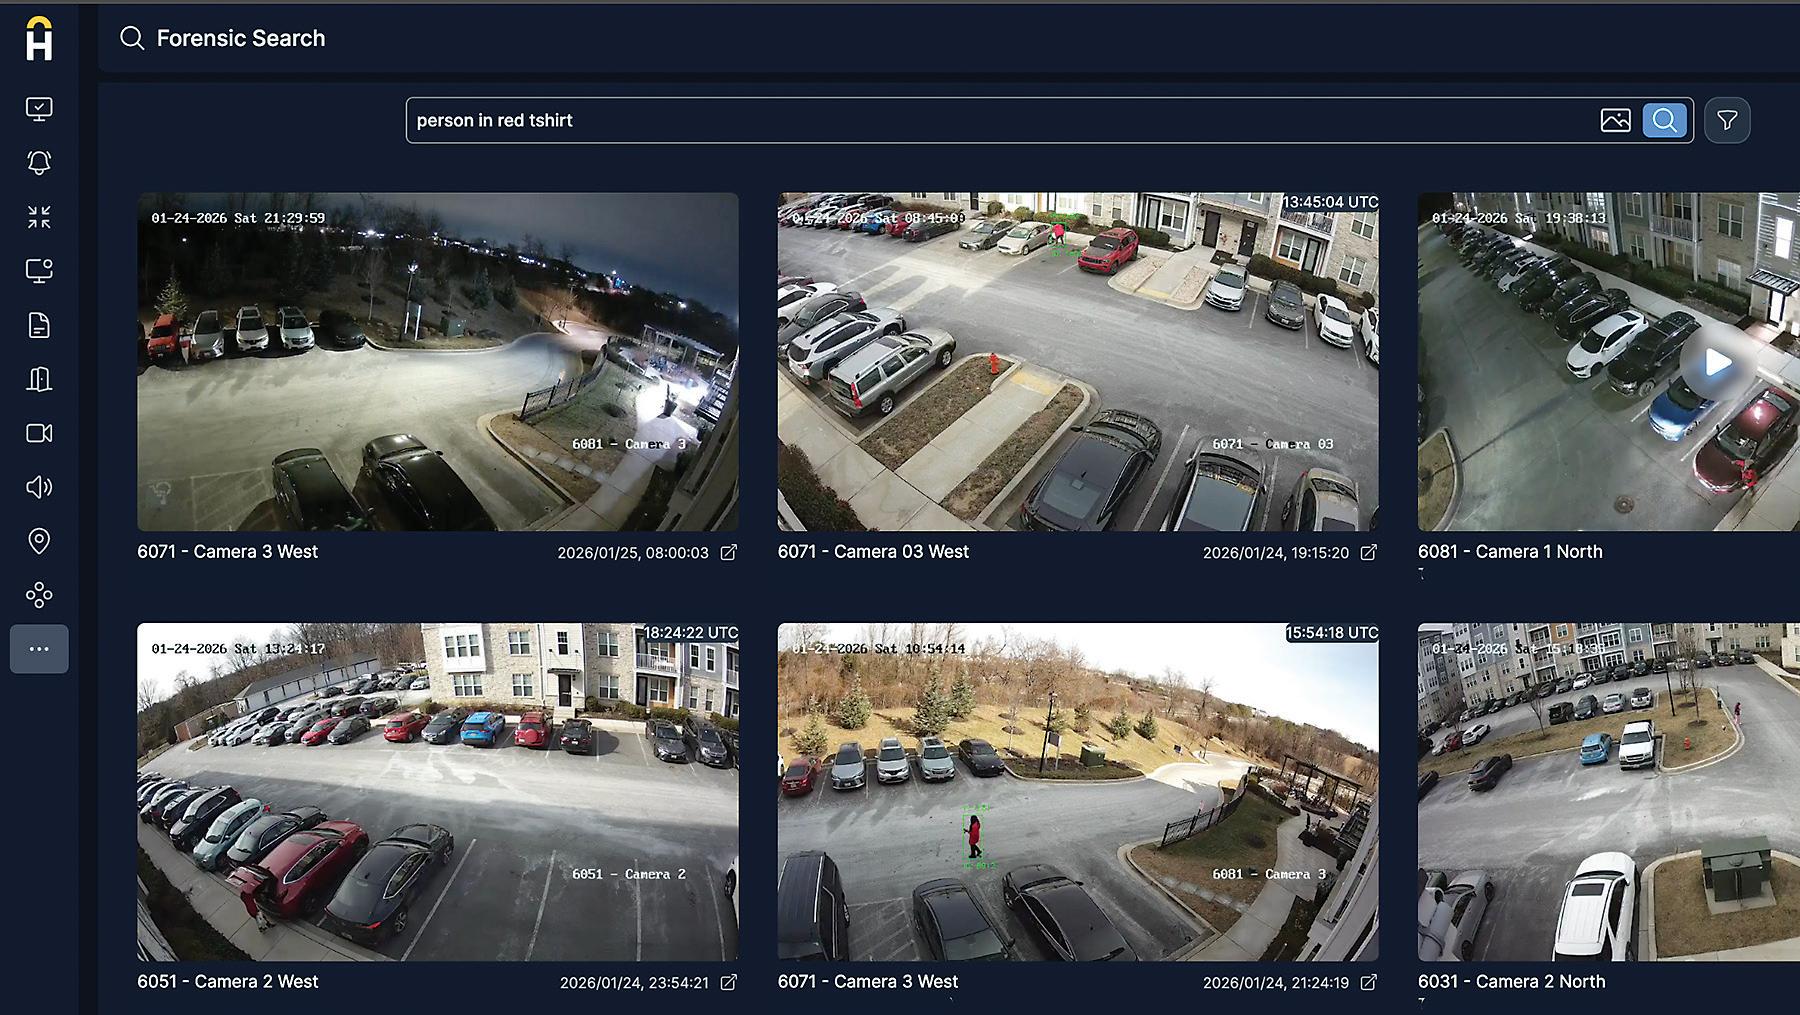The width and height of the screenshot is (1800, 1015).
Task: Click the Forensic Search magnifier icon
Action: click(x=132, y=38)
